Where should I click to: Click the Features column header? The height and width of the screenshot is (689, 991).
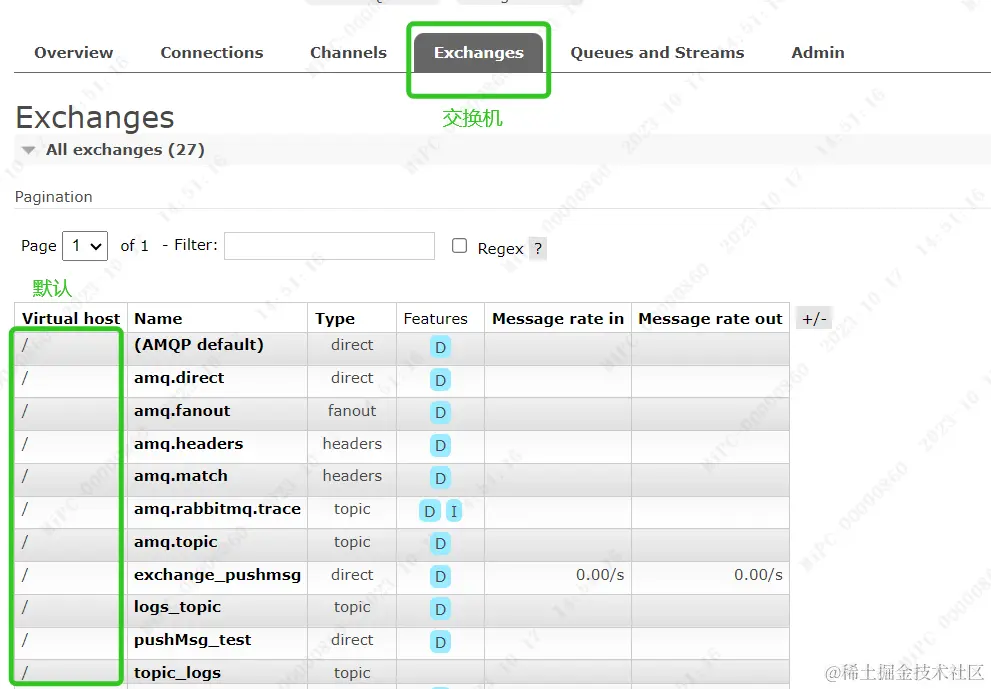point(435,319)
